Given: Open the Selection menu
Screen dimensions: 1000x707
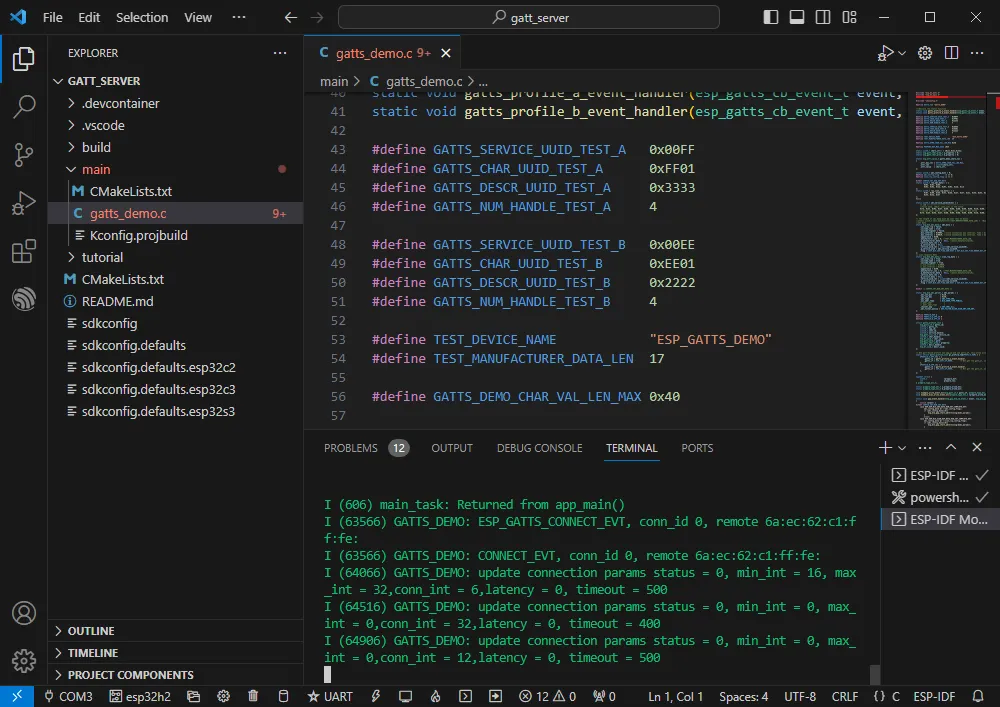Looking at the screenshot, I should click(142, 17).
